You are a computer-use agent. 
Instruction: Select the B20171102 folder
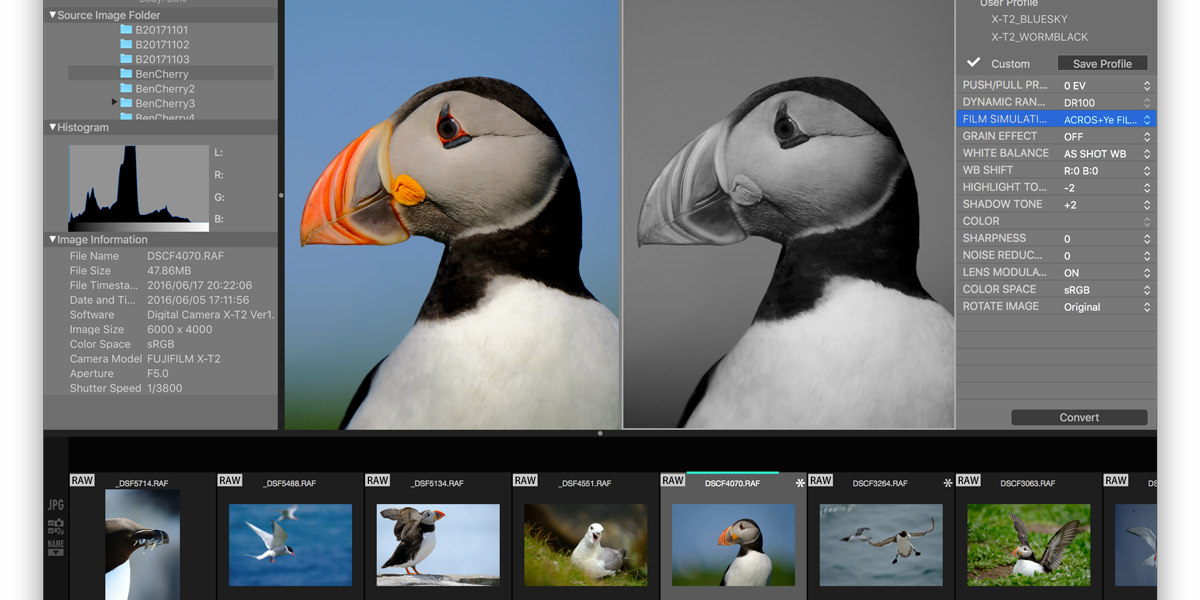(162, 45)
